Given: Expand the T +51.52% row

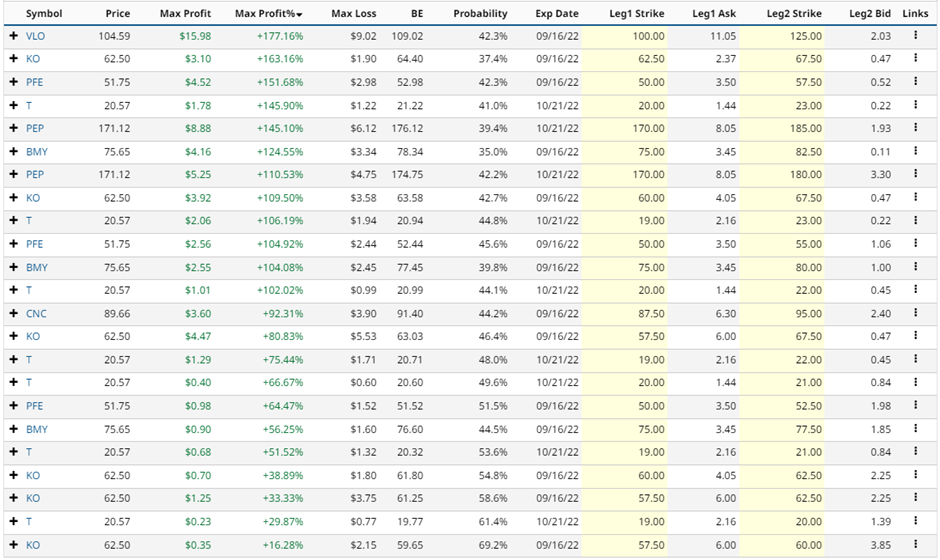Looking at the screenshot, I should [x=14, y=452].
